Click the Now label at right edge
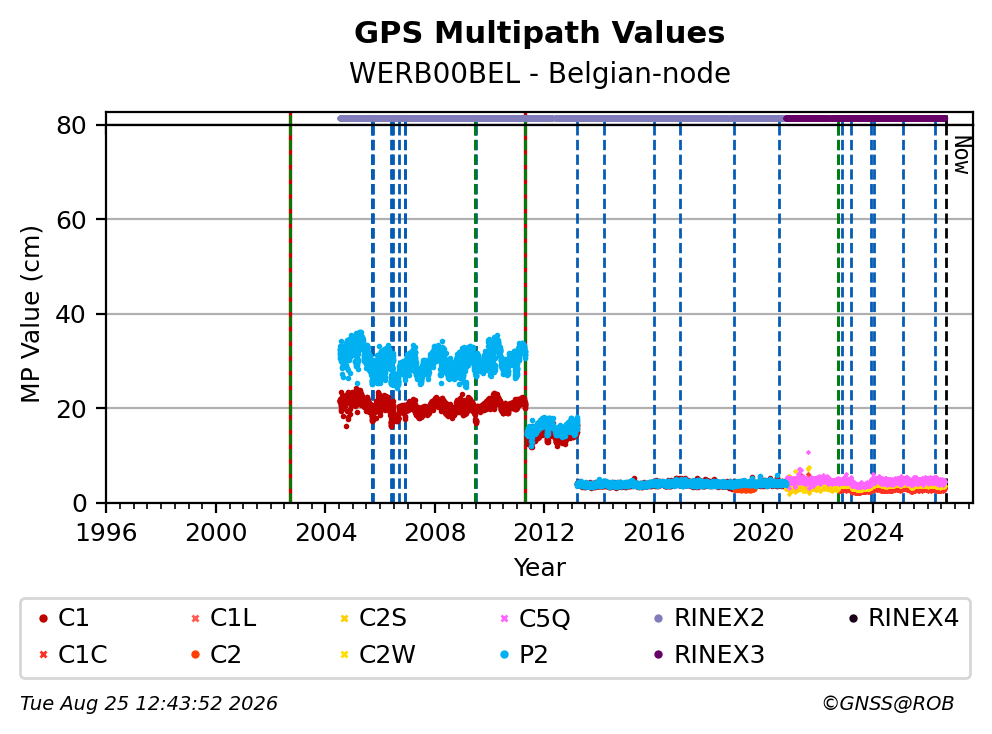Screen dimensions: 992x734 pyautogui.click(x=962, y=155)
